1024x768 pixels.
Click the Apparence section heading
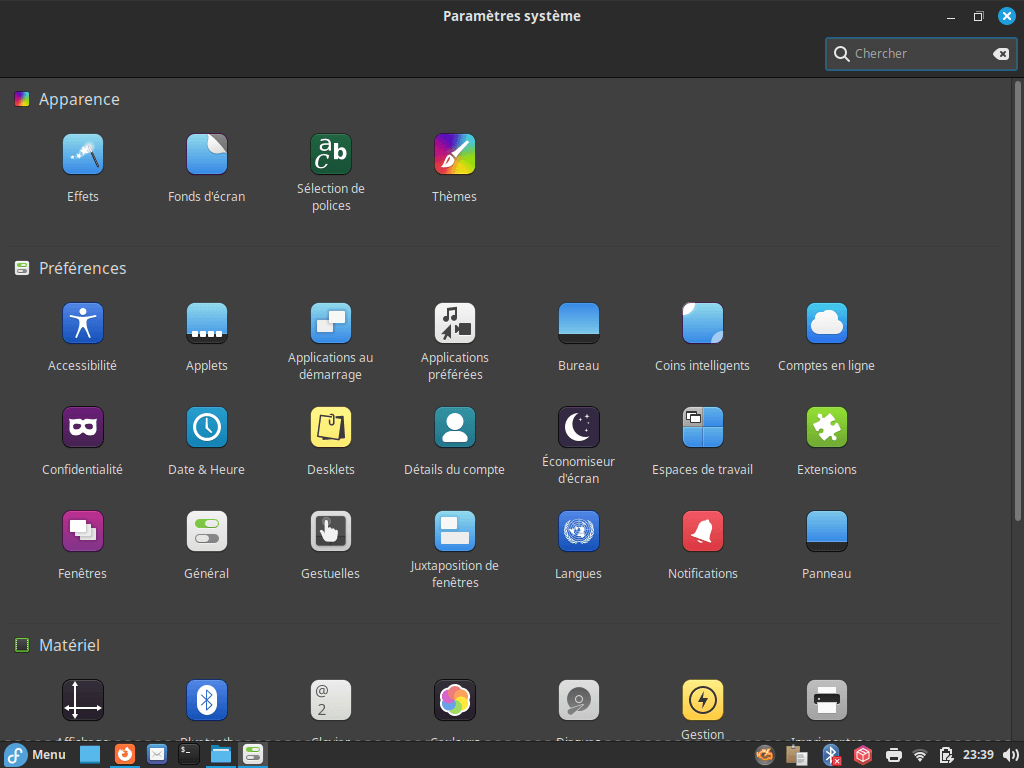79,99
